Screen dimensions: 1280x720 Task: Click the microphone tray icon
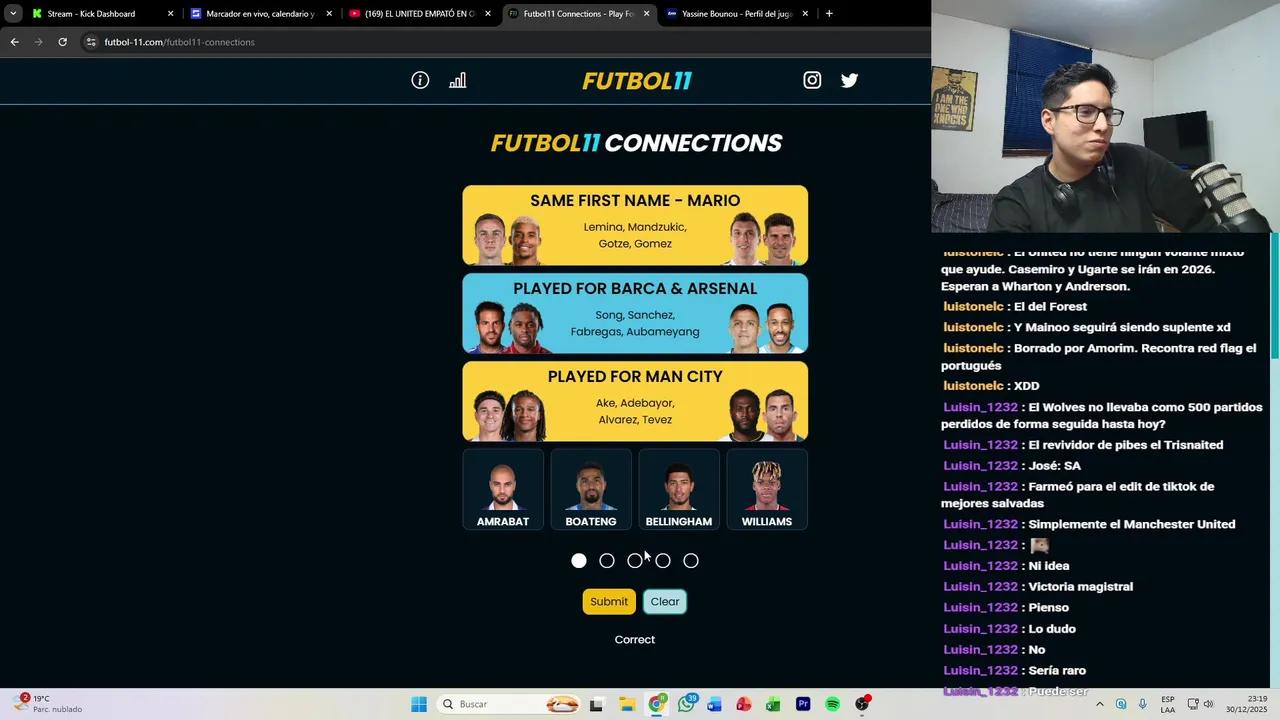(x=1142, y=704)
